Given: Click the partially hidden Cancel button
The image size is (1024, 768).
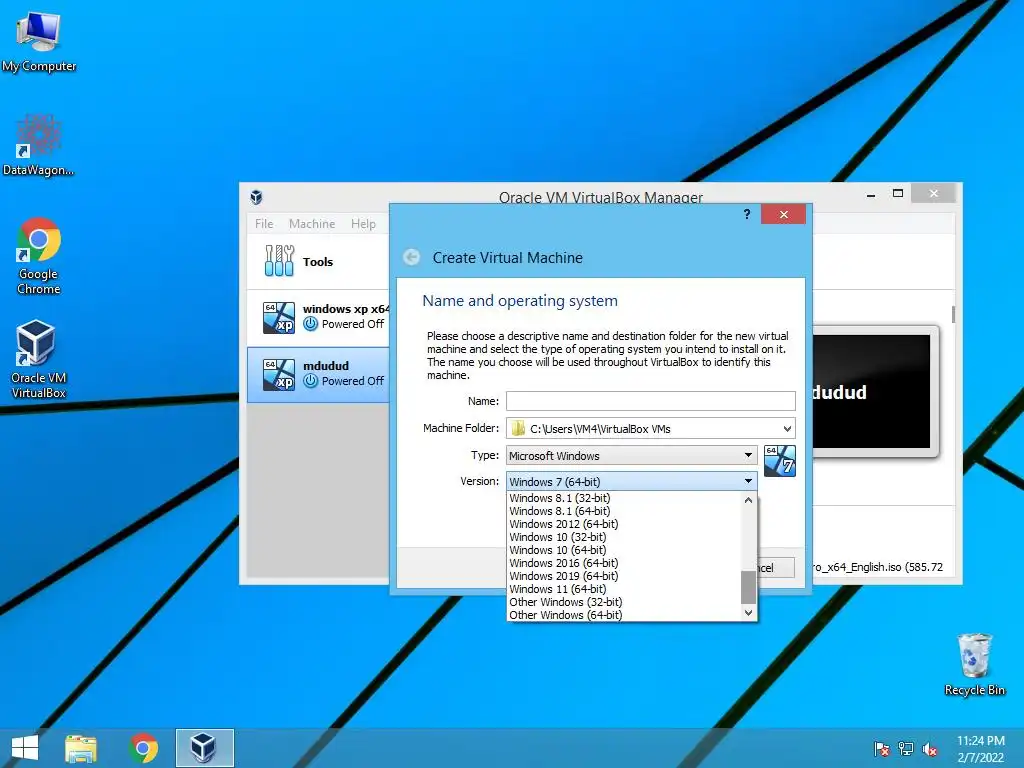Looking at the screenshot, I should (x=776, y=568).
